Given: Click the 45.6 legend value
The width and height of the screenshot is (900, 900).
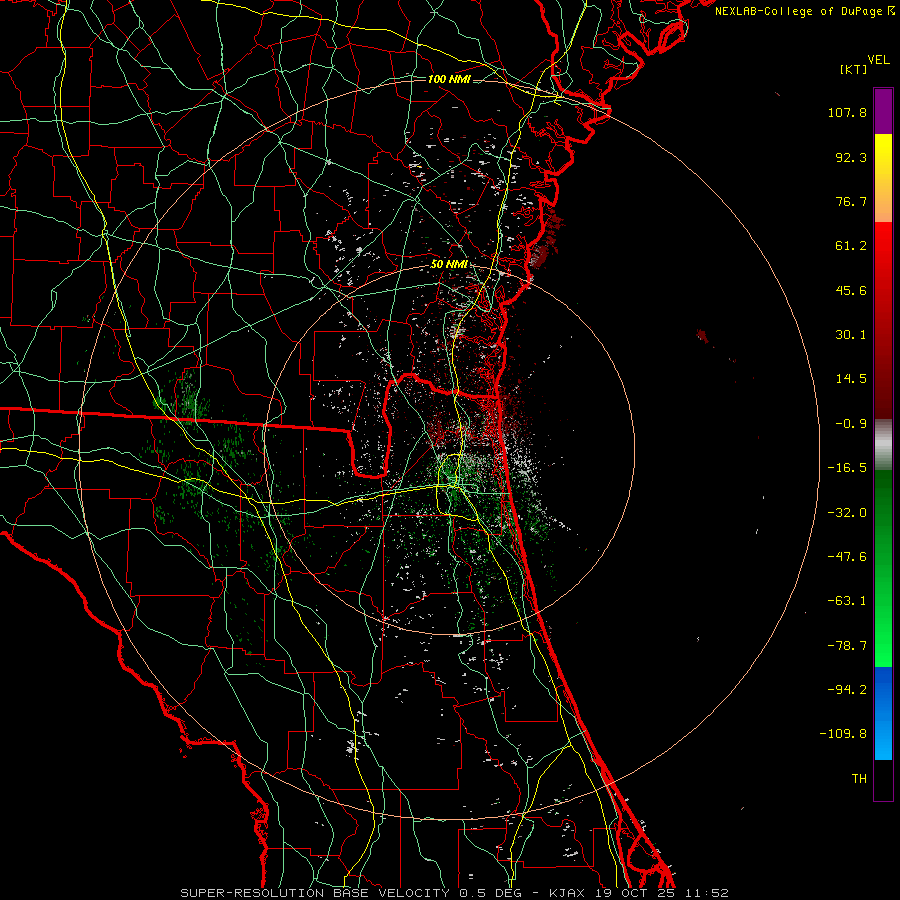Looking at the screenshot, I should (851, 290).
